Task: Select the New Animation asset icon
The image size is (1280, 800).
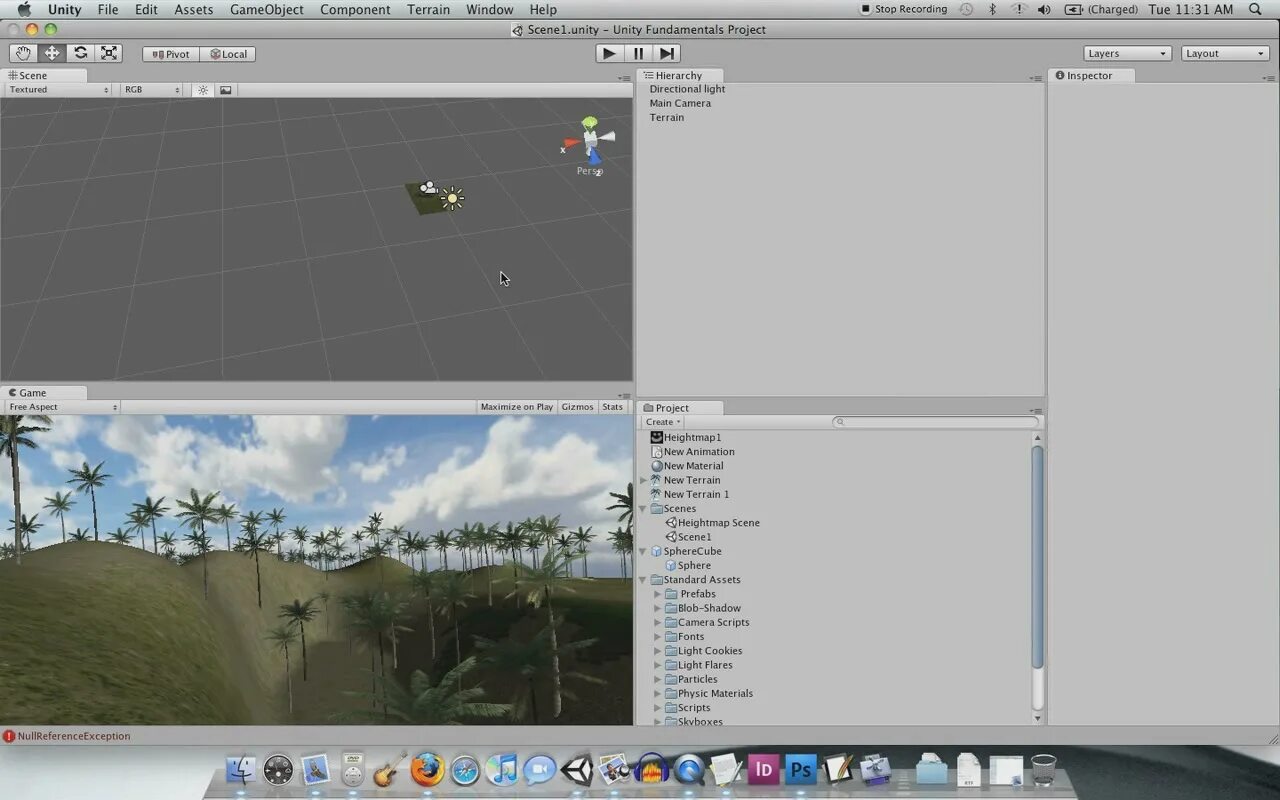Action: (x=657, y=451)
